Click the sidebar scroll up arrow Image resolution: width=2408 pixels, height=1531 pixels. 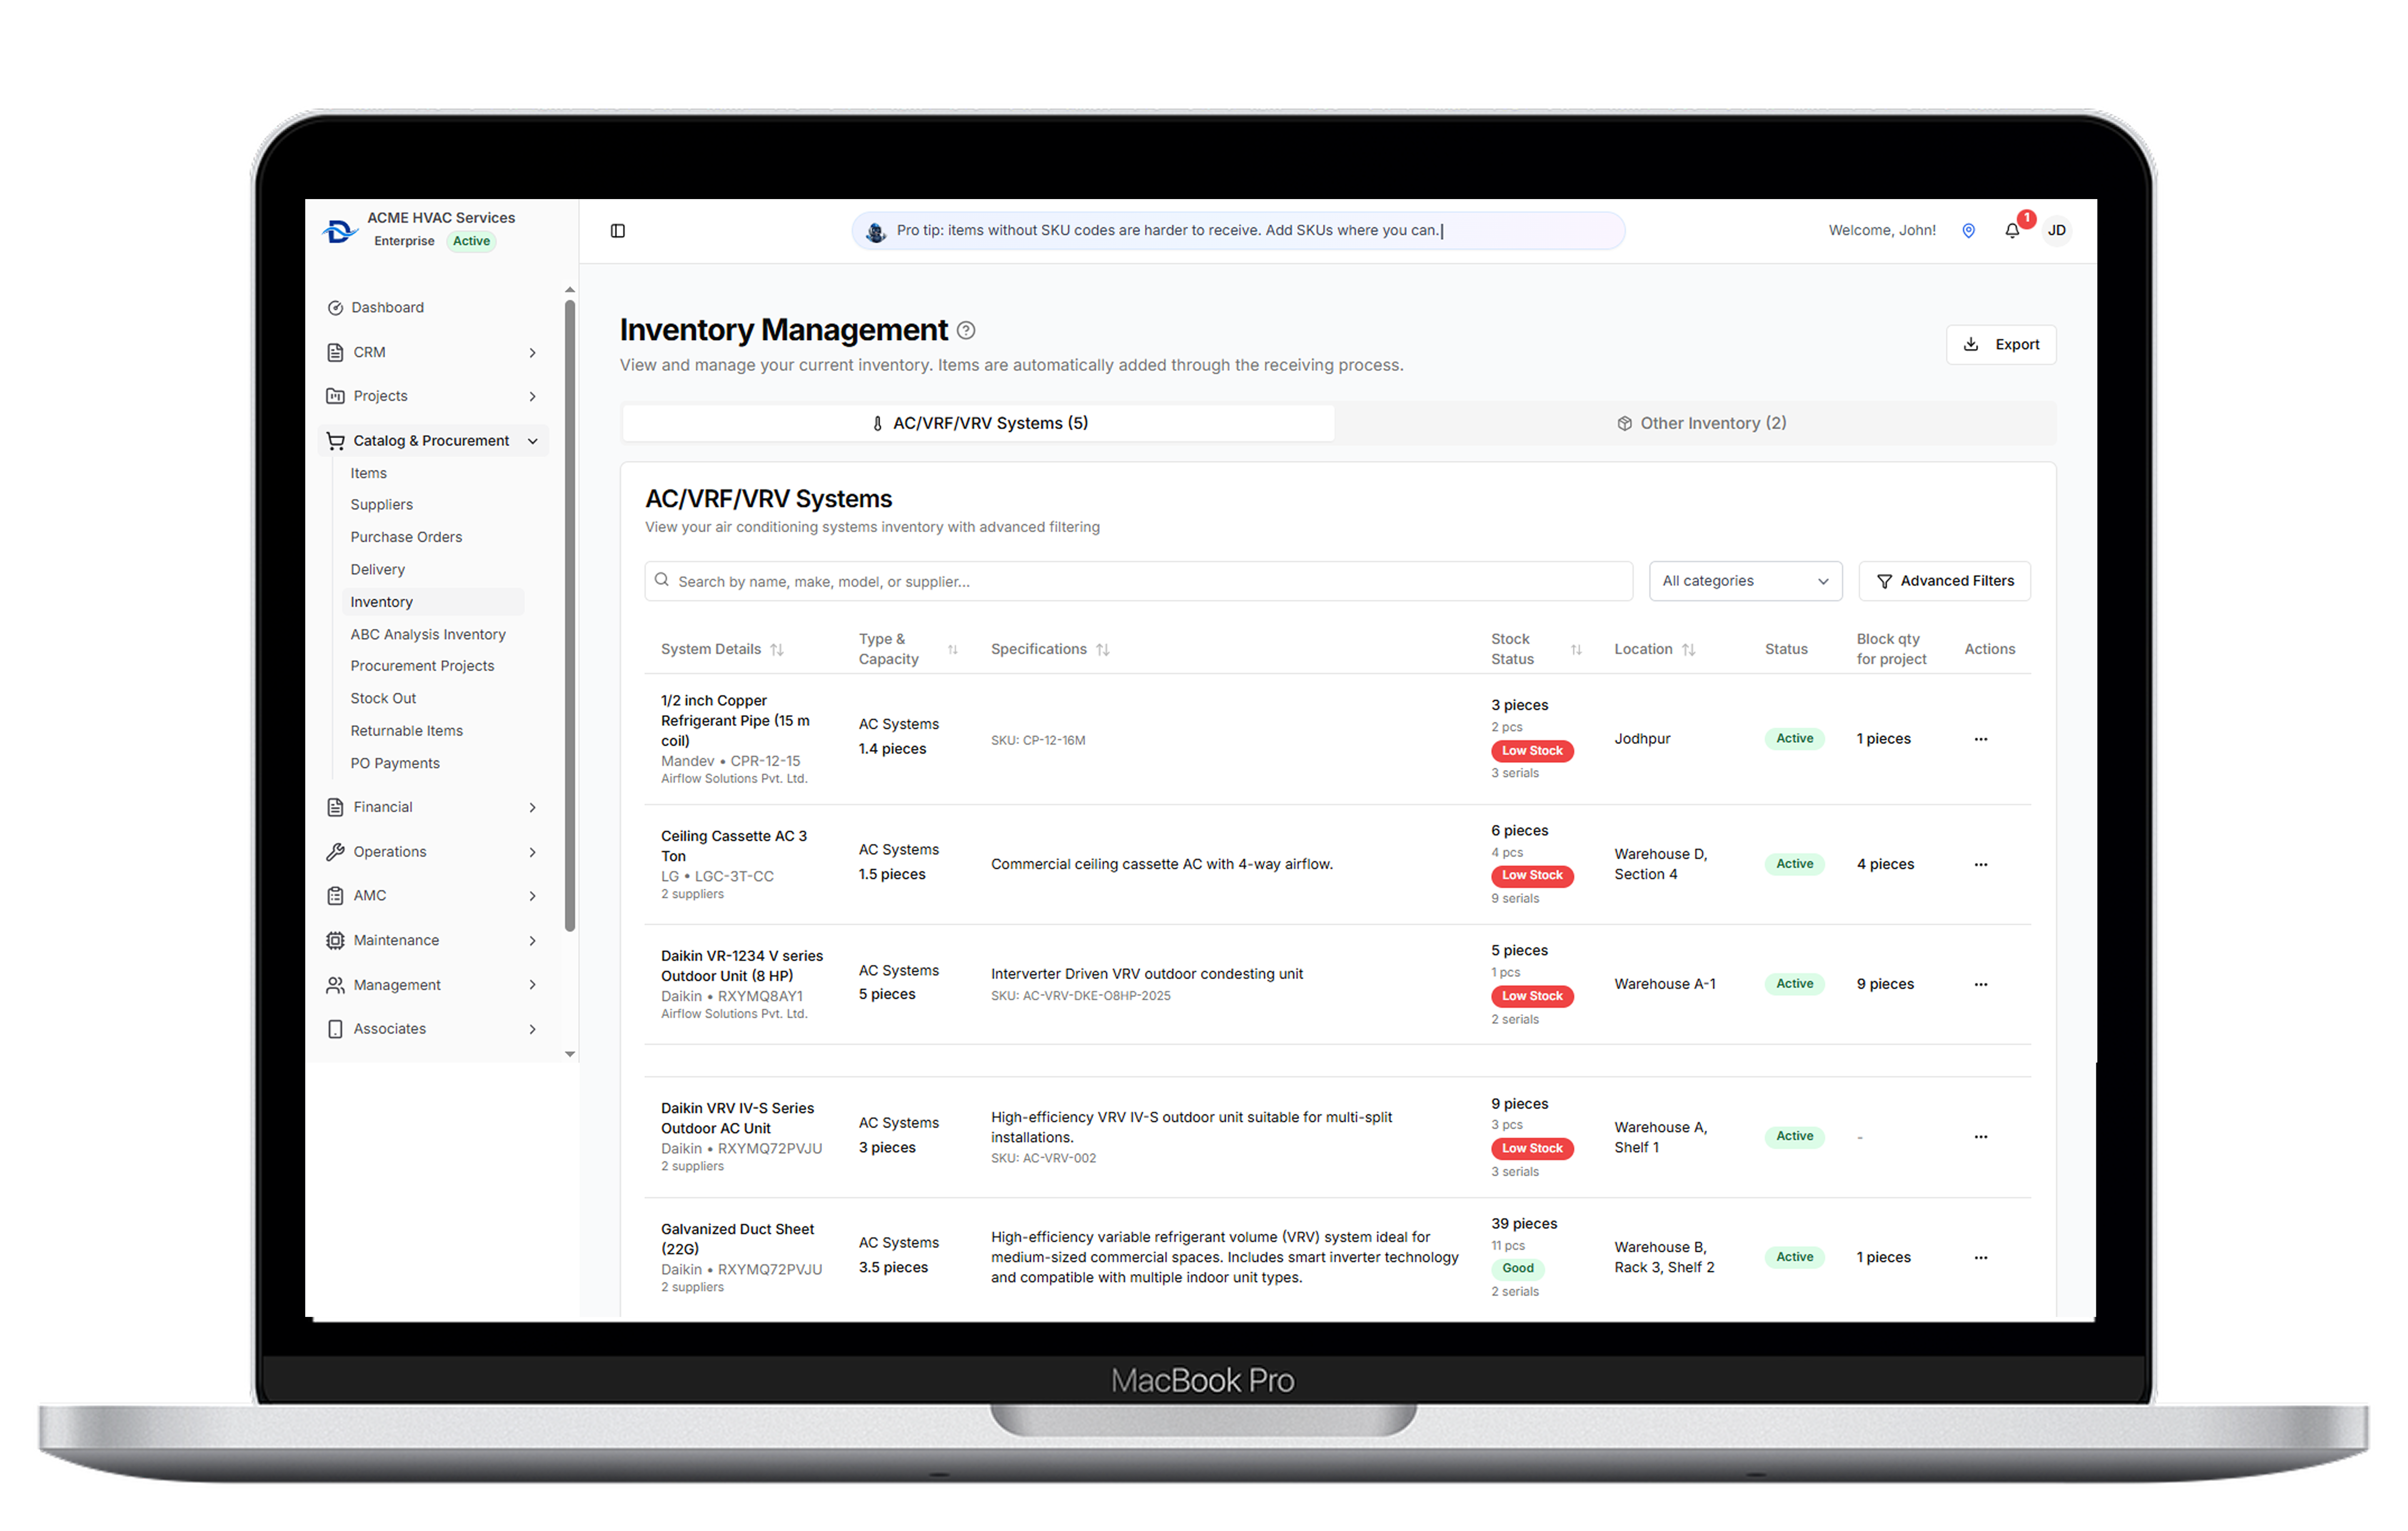(570, 290)
